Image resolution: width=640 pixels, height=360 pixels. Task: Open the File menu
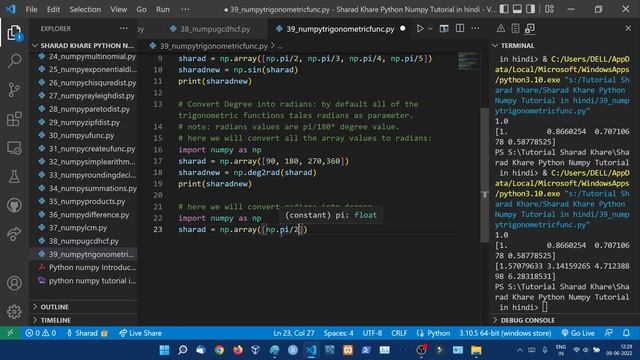pos(31,9)
